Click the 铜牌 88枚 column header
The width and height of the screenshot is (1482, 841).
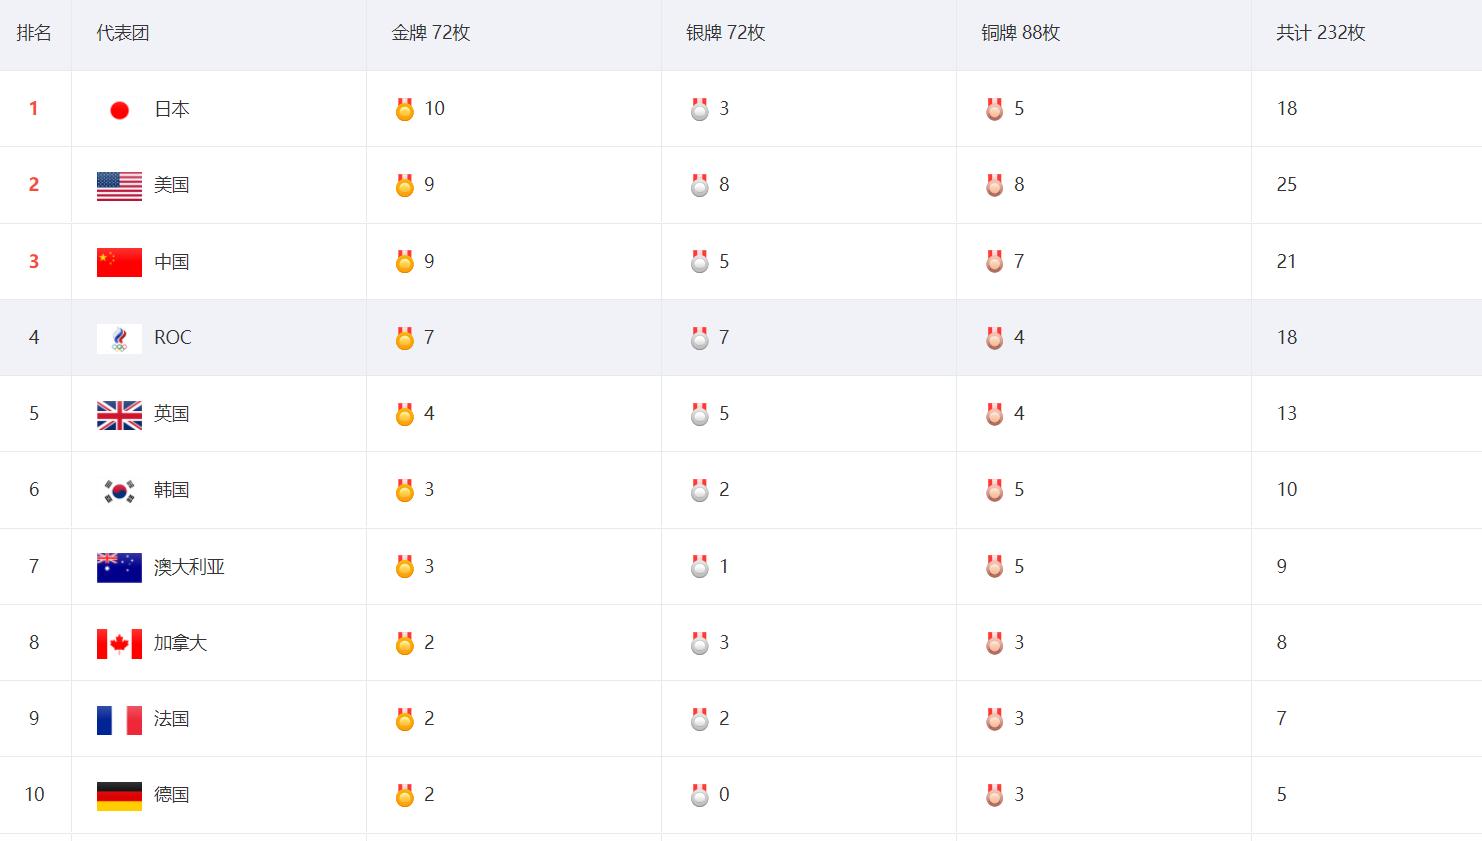(1021, 33)
